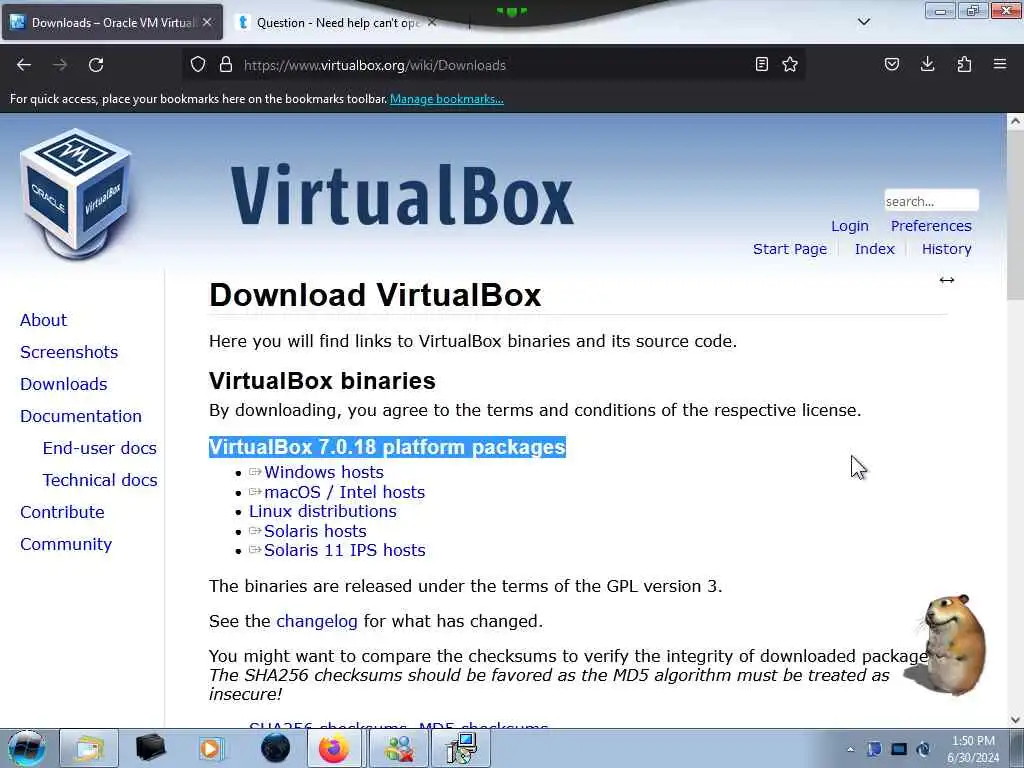The height and width of the screenshot is (768, 1024).
Task: Open the list all tabs dropdown arrow
Action: click(x=864, y=22)
